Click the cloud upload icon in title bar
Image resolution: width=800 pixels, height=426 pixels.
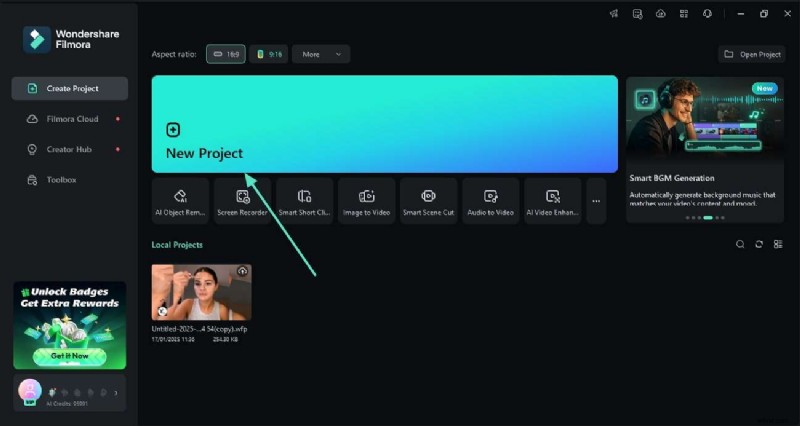pyautogui.click(x=661, y=14)
